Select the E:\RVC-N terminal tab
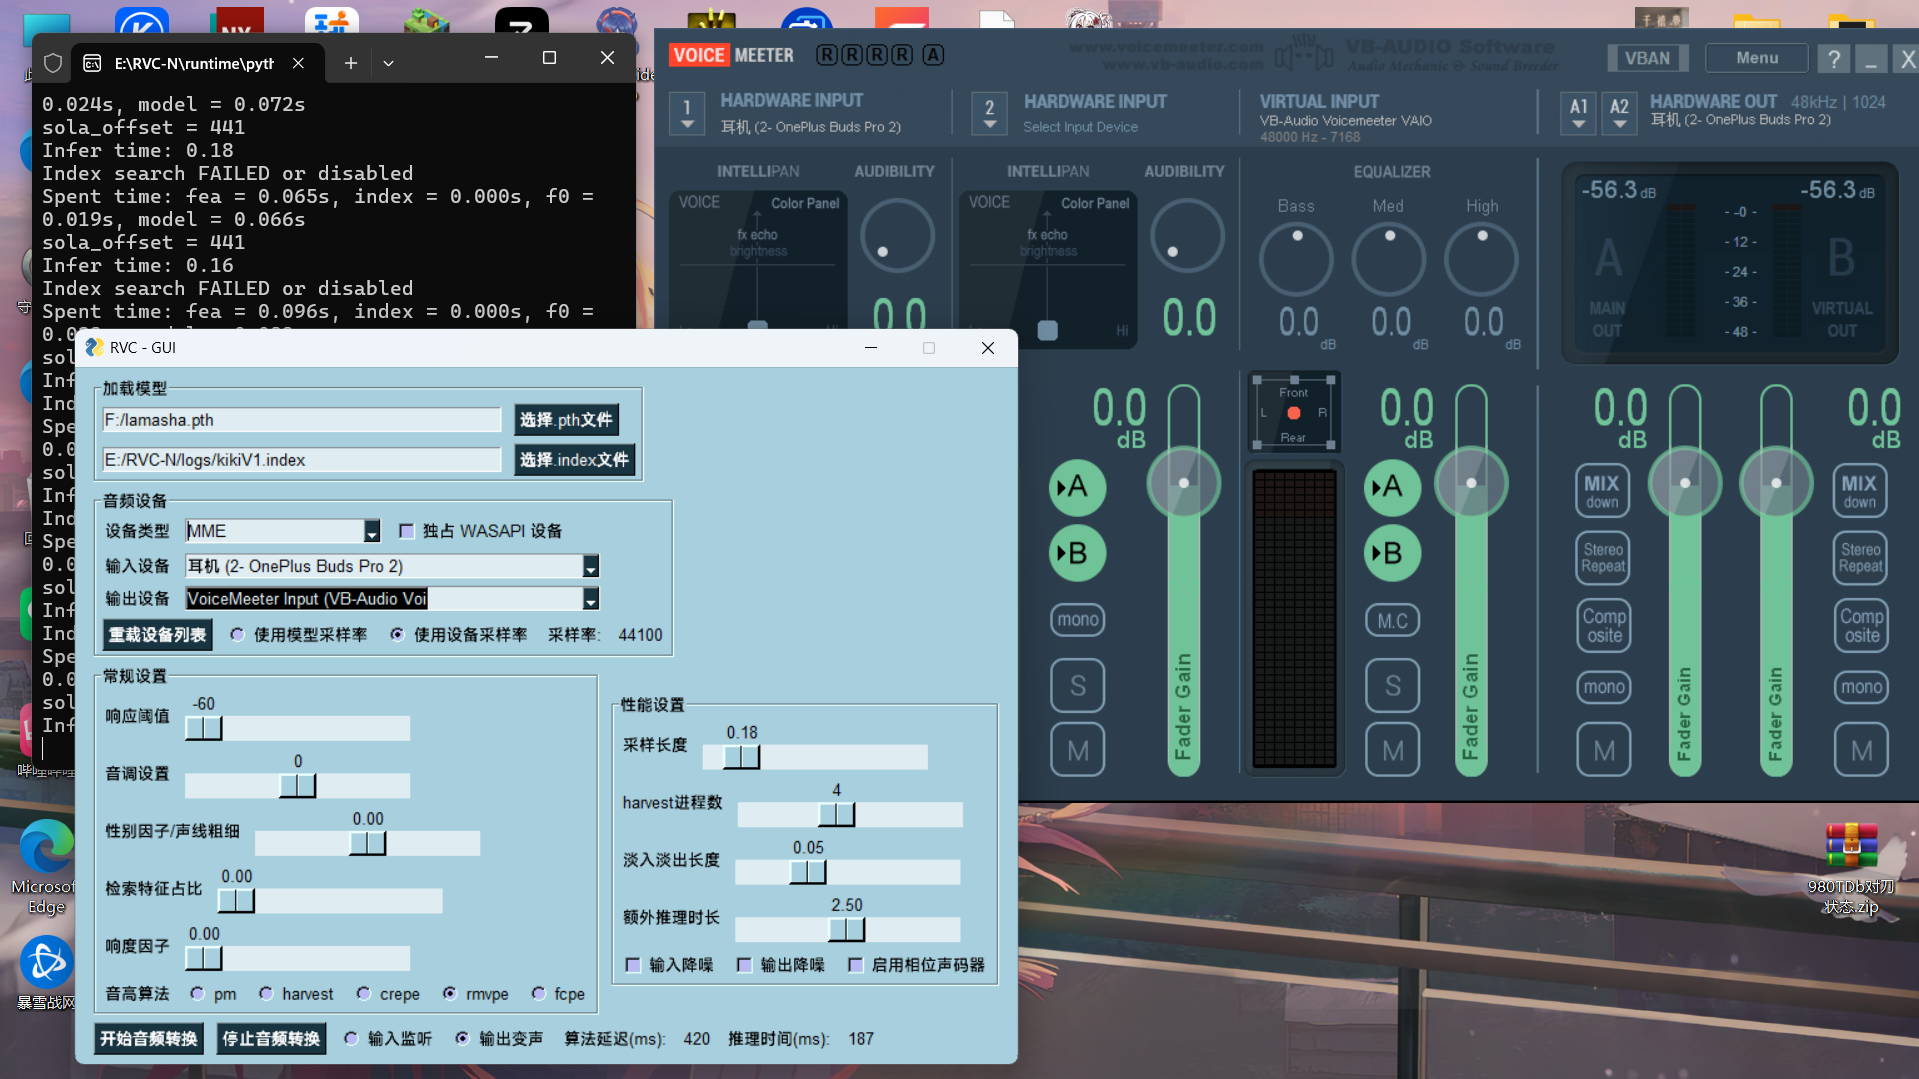 tap(193, 63)
